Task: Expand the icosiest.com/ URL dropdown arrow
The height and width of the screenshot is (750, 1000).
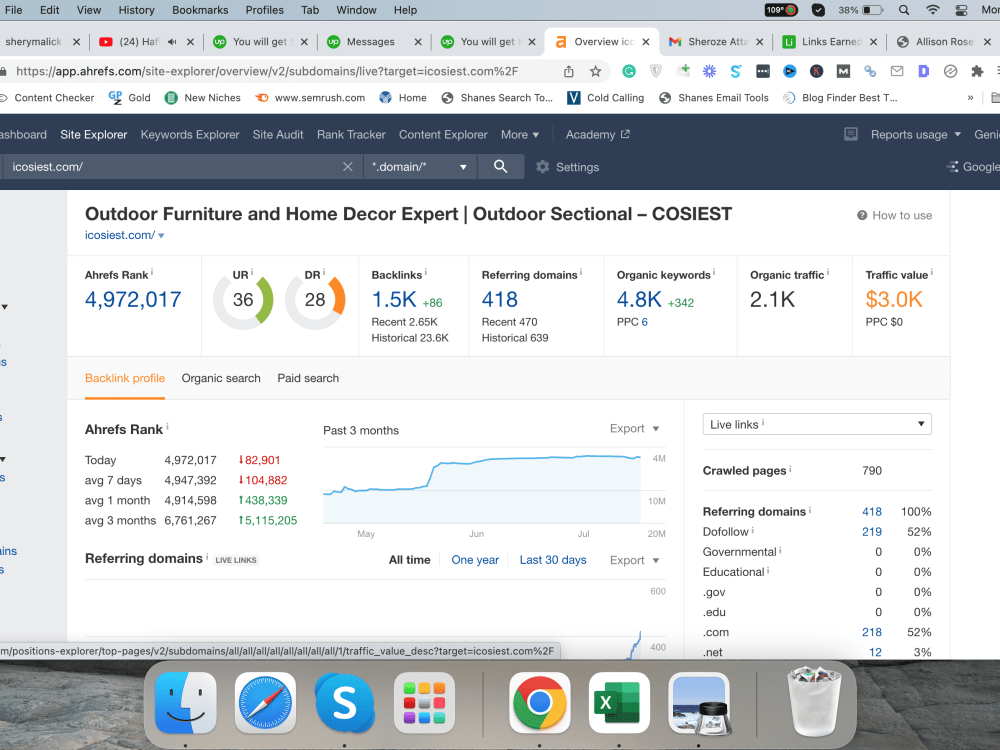Action: point(161,236)
